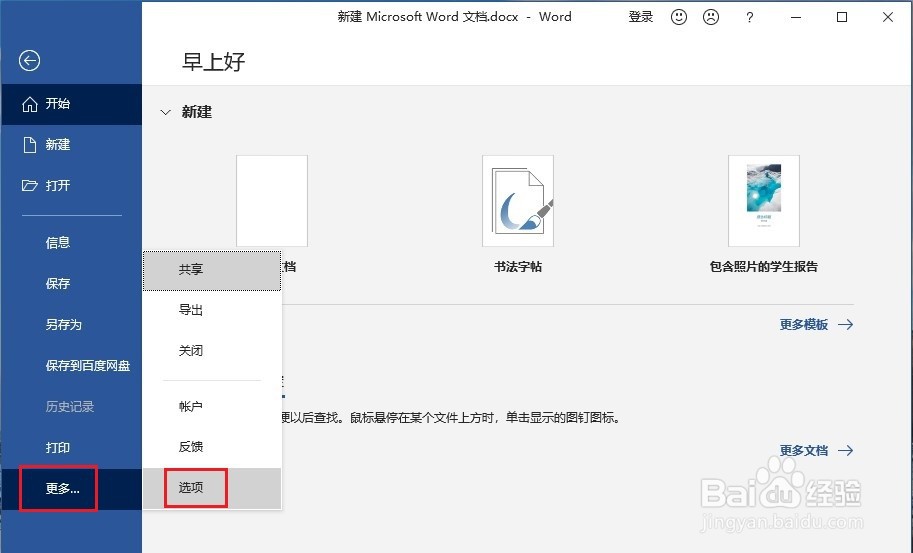Choose 共享 from the popup menu
This screenshot has height=553, width=913.
point(212,270)
